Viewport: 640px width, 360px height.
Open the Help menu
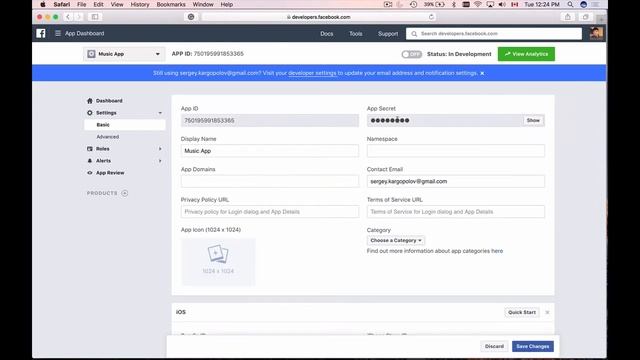[x=227, y=4]
